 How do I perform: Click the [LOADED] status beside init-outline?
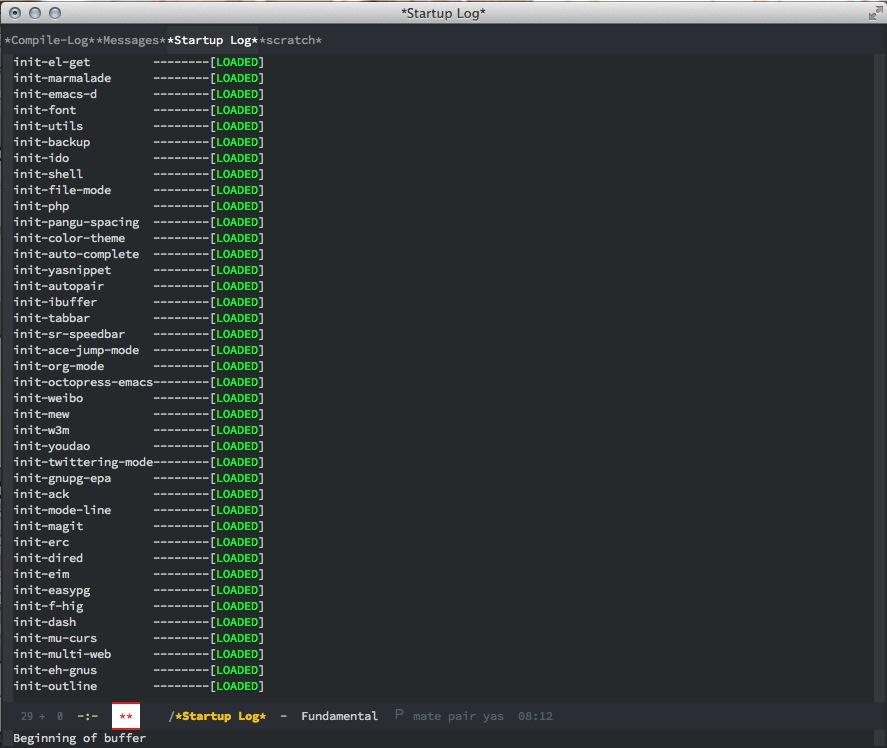click(237, 686)
